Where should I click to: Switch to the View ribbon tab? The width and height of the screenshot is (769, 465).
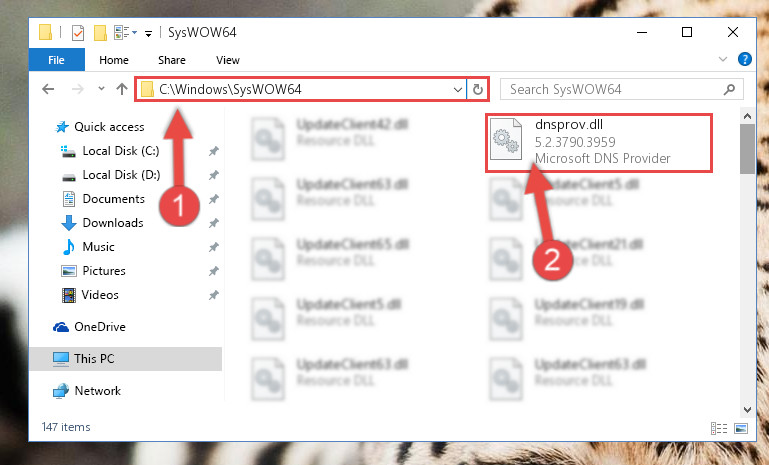coord(228,60)
